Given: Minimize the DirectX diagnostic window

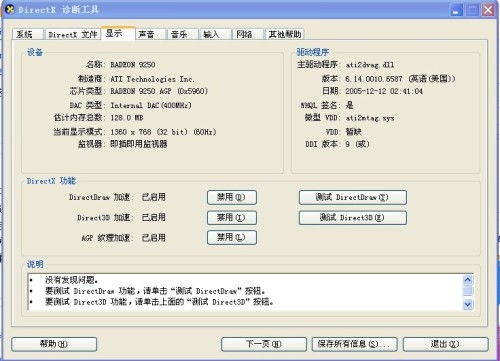Looking at the screenshot, I should (x=456, y=10).
